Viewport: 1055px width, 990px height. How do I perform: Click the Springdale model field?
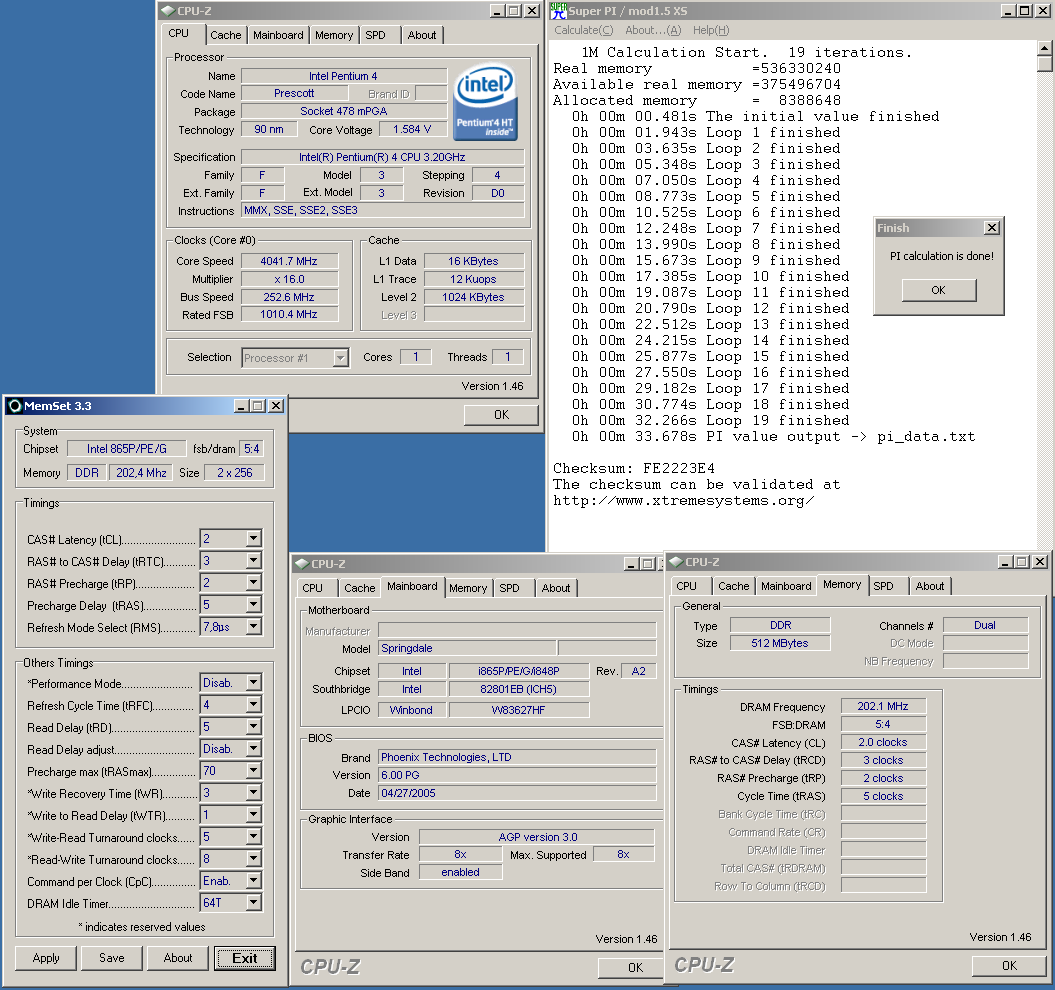468,648
